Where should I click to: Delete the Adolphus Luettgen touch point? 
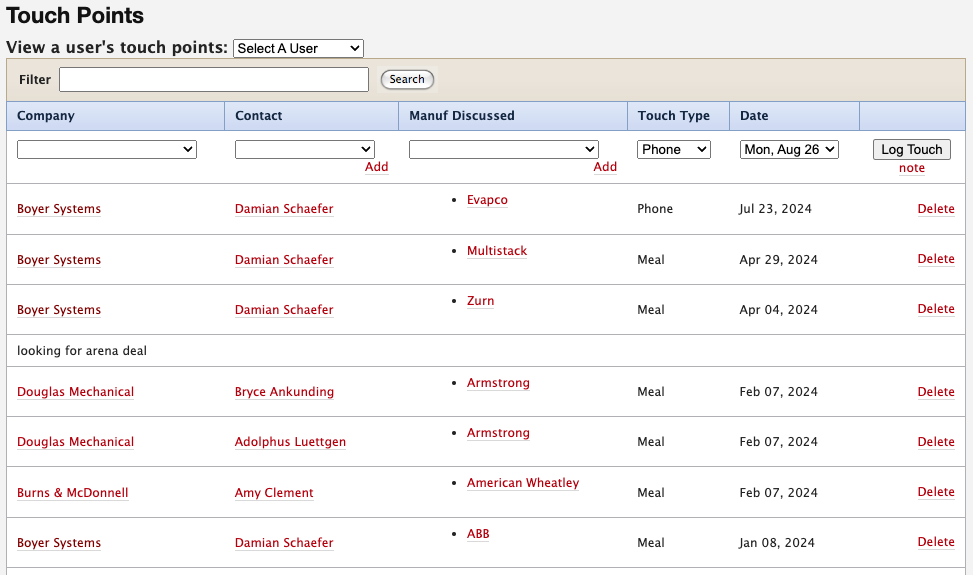[x=936, y=442]
